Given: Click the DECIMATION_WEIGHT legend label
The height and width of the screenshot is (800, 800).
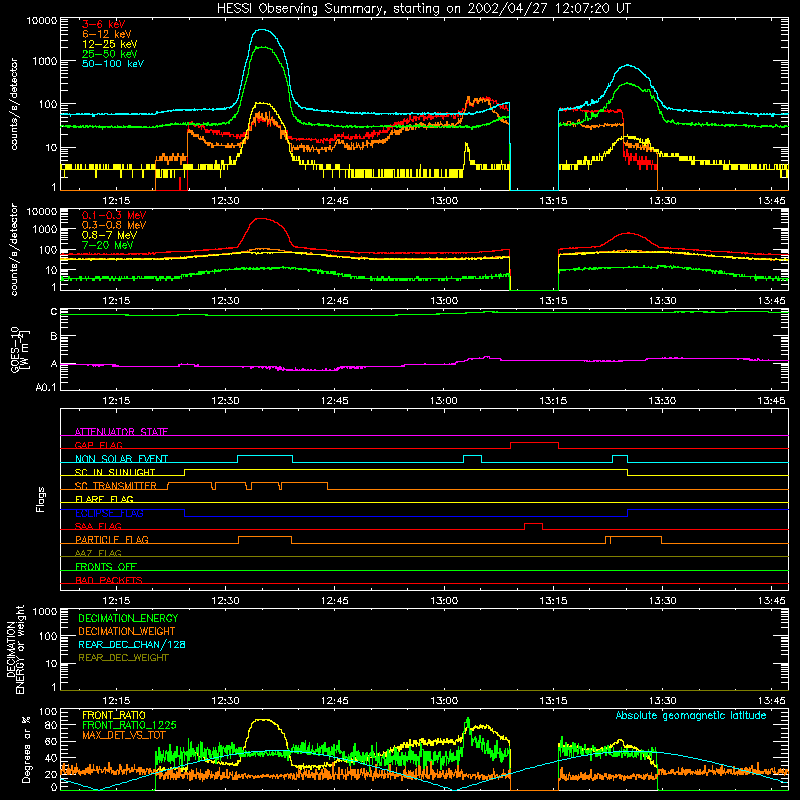Looking at the screenshot, I should pos(127,632).
